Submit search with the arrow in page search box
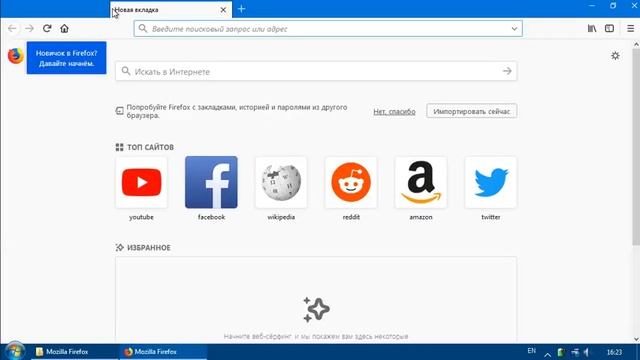 tap(507, 71)
